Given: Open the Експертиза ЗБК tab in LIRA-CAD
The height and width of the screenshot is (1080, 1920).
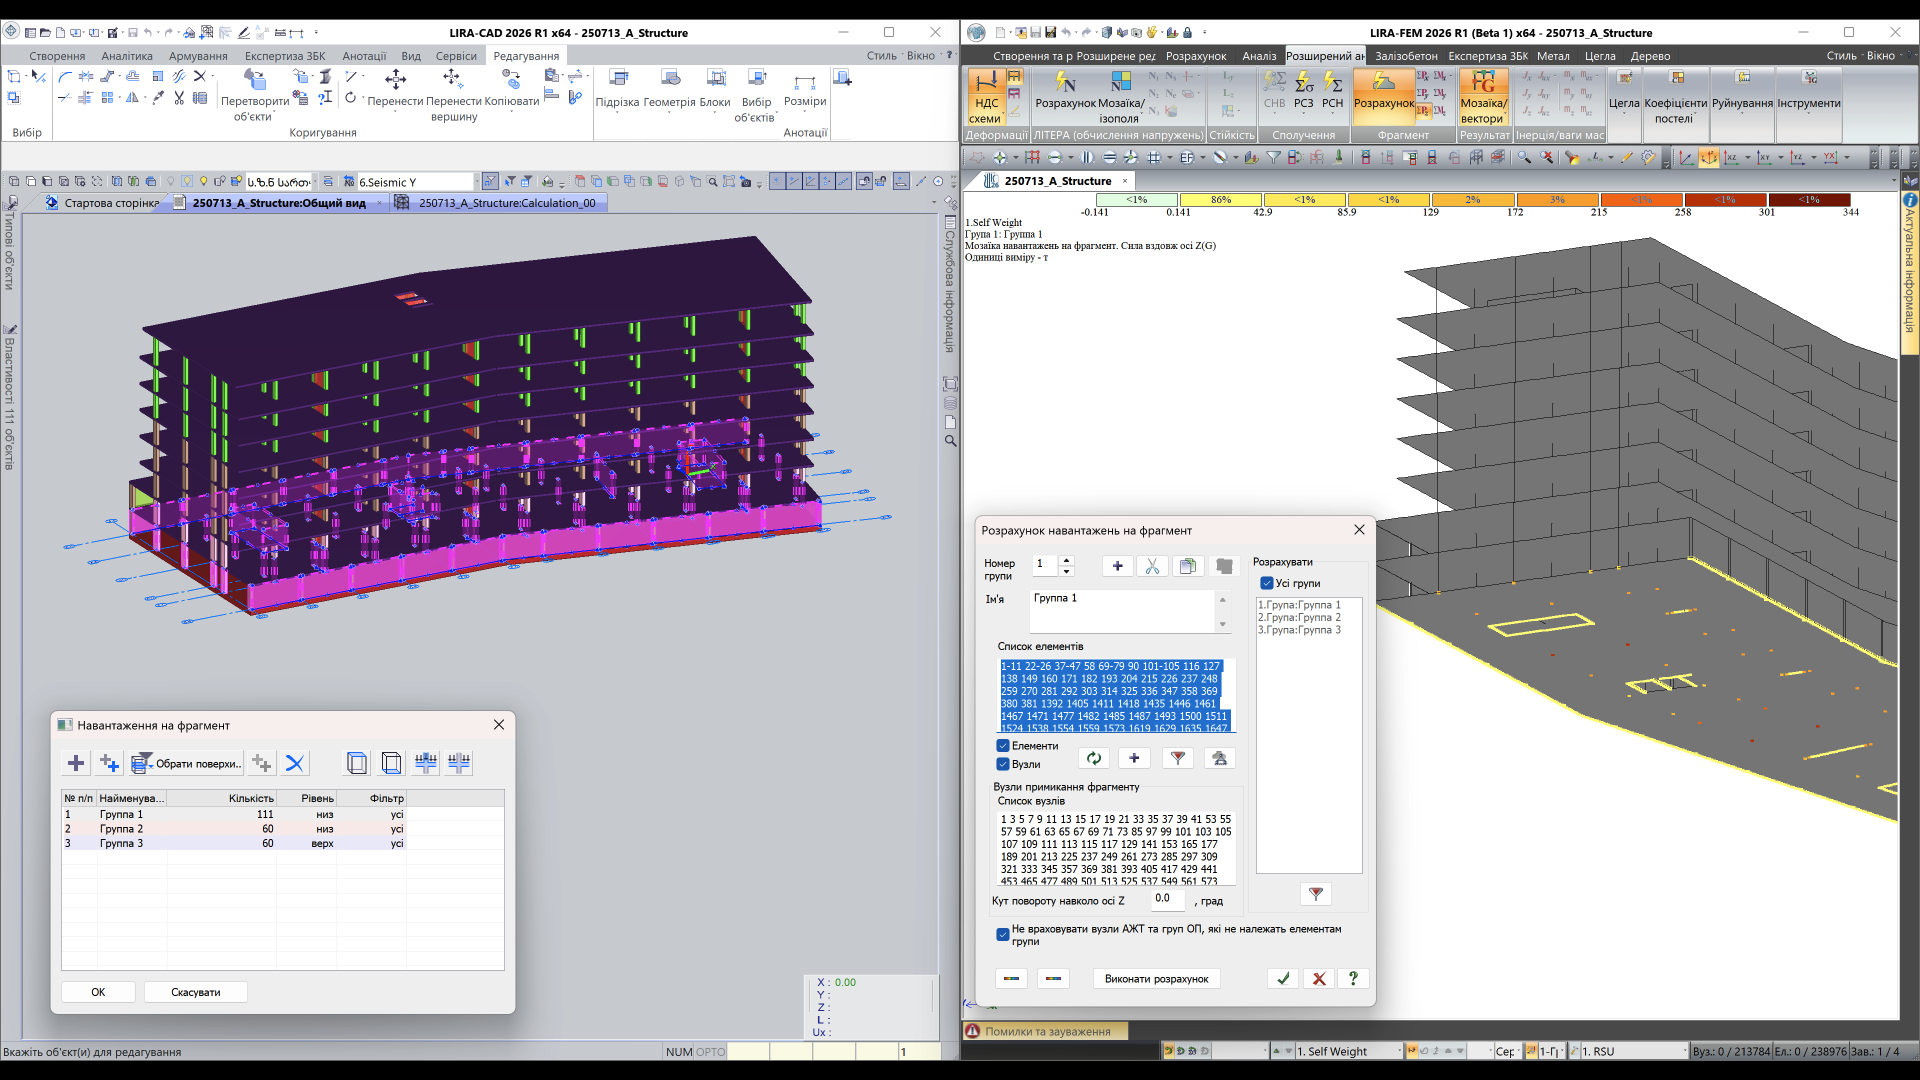Looking at the screenshot, I should pyautogui.click(x=285, y=56).
